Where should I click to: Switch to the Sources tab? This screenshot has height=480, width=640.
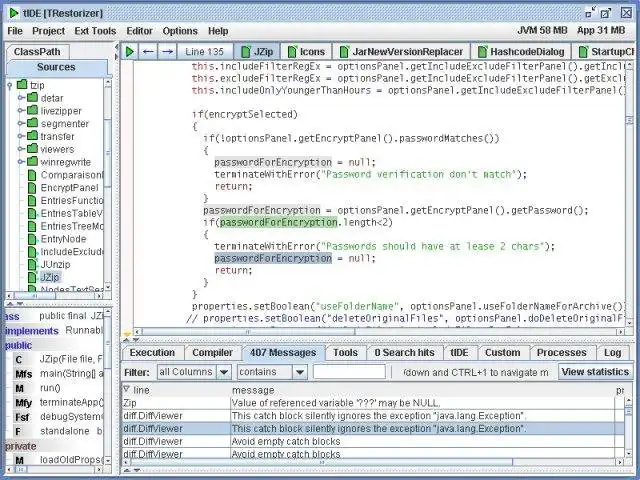coord(56,67)
